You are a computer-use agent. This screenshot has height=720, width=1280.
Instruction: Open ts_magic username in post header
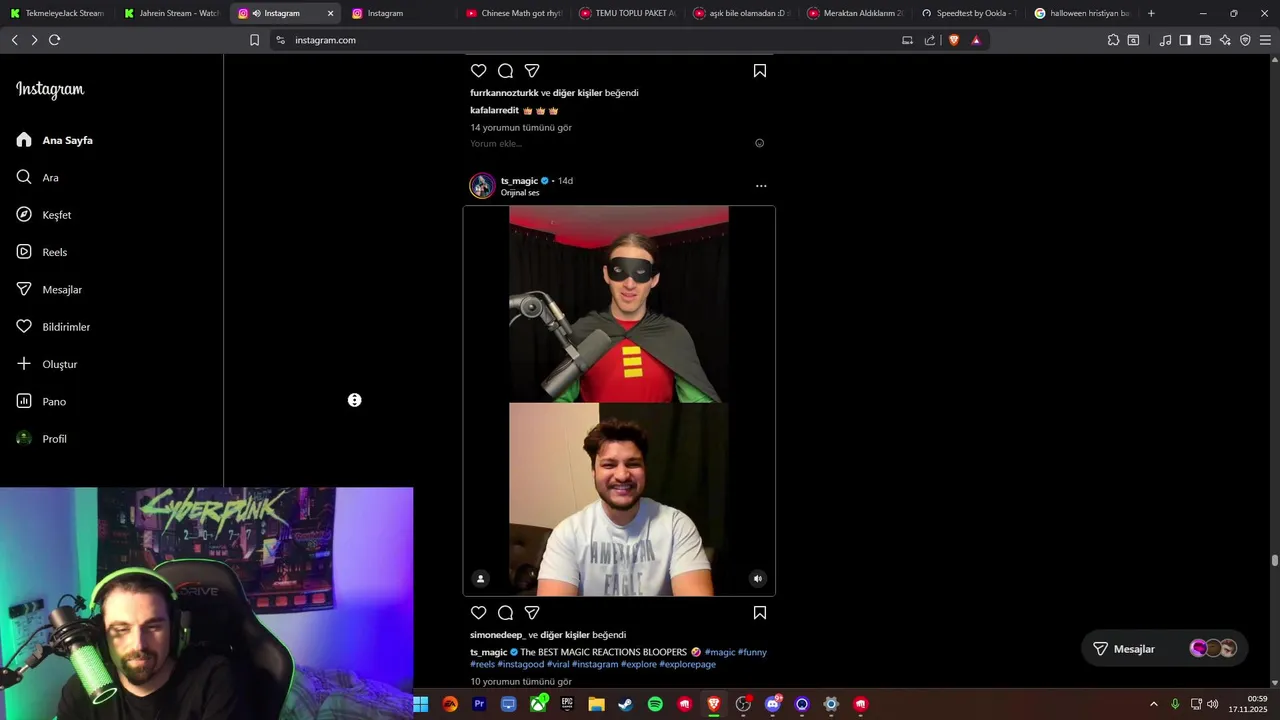[x=519, y=181]
